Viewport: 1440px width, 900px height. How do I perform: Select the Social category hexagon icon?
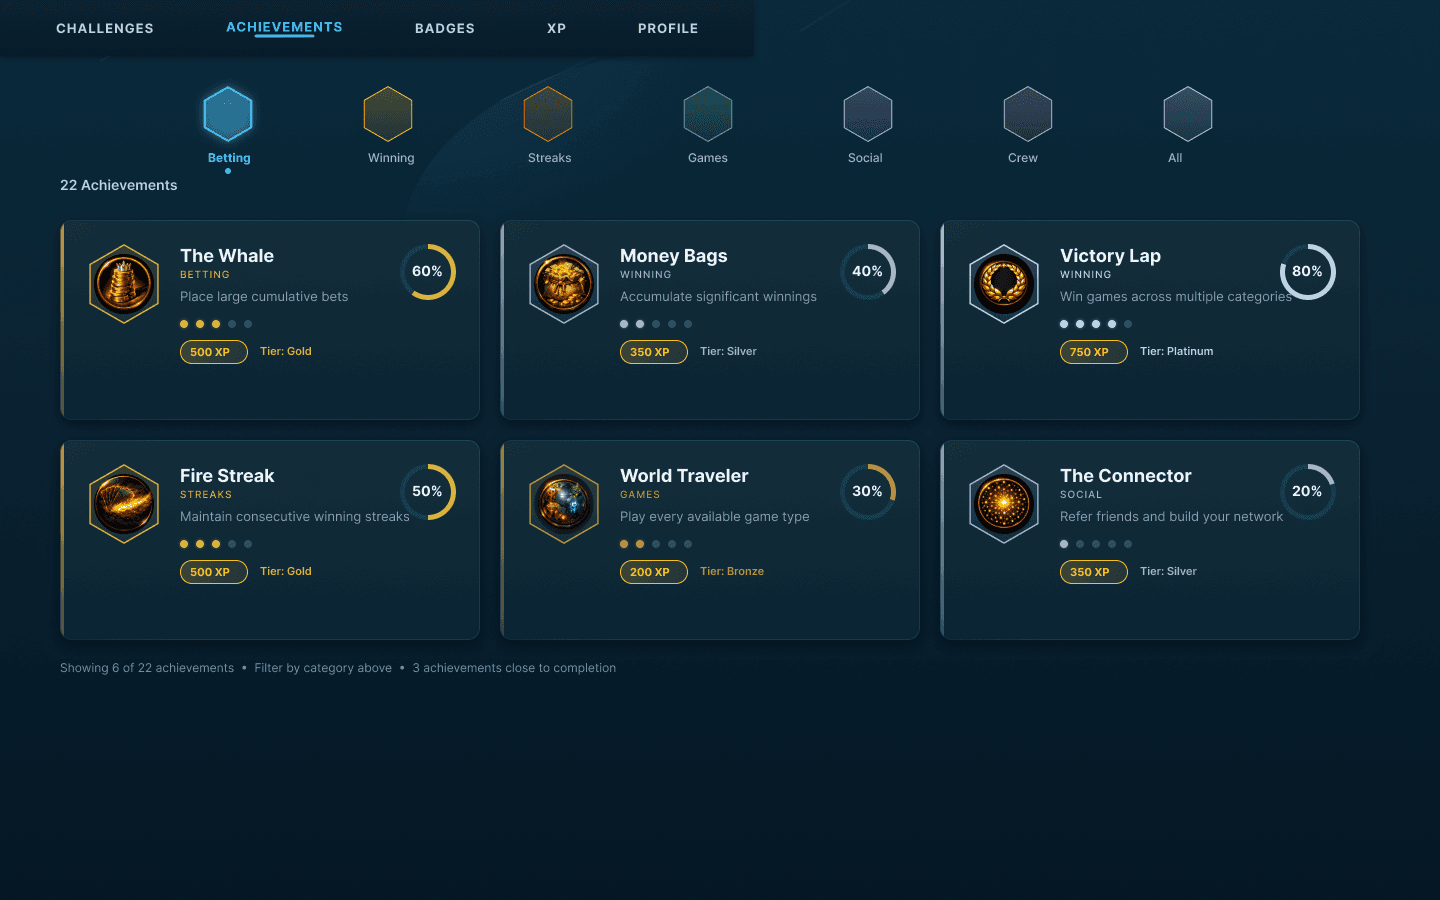[x=868, y=114]
